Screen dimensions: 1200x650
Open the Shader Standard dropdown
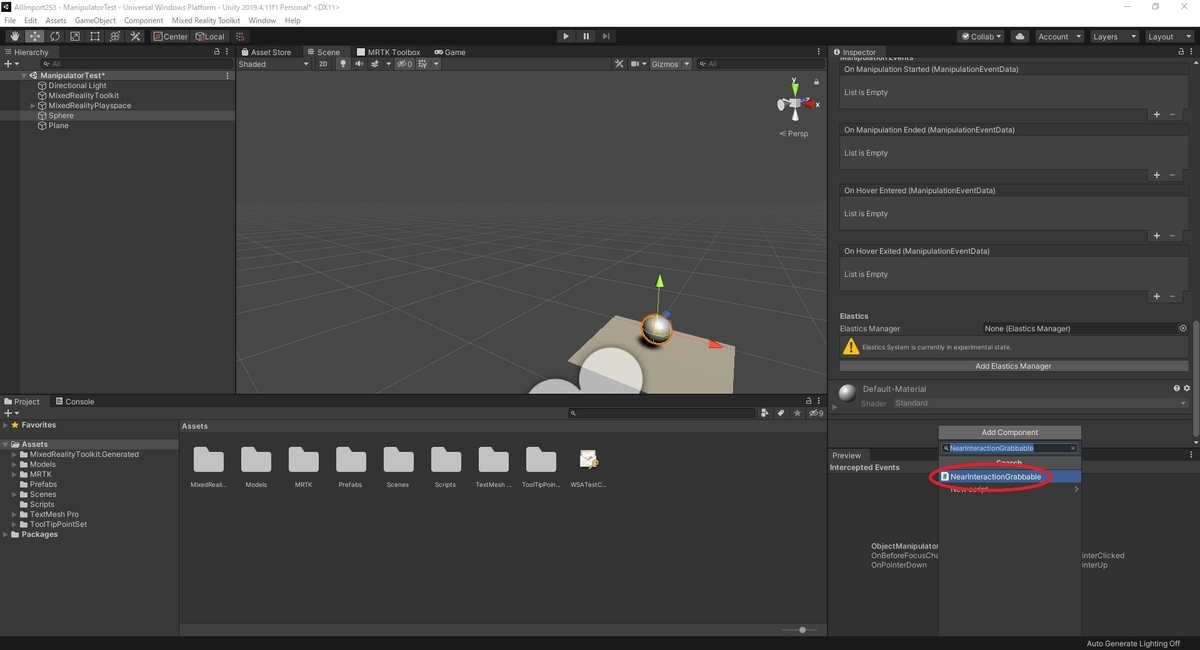1039,403
